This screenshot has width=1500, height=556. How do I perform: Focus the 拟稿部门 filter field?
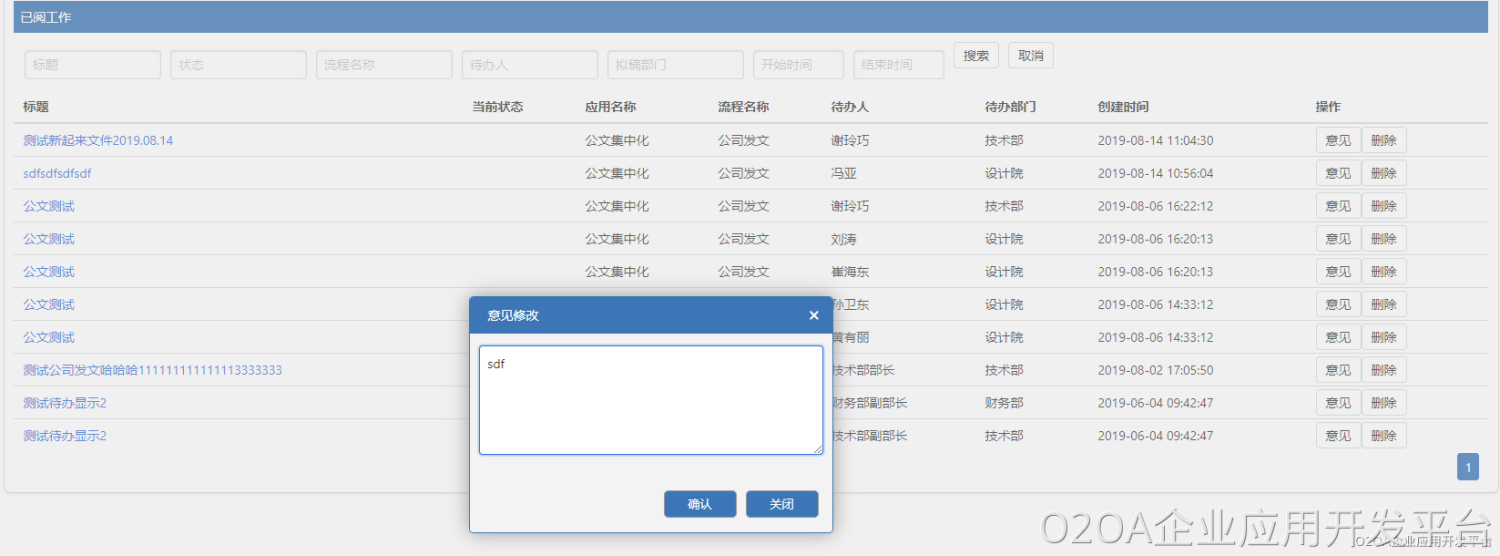[675, 65]
